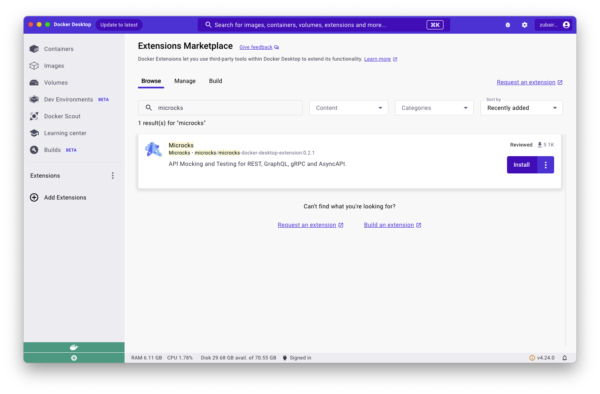Image resolution: width=600 pixels, height=394 pixels.
Task: Click the notifications bell icon
Action: tap(565, 358)
